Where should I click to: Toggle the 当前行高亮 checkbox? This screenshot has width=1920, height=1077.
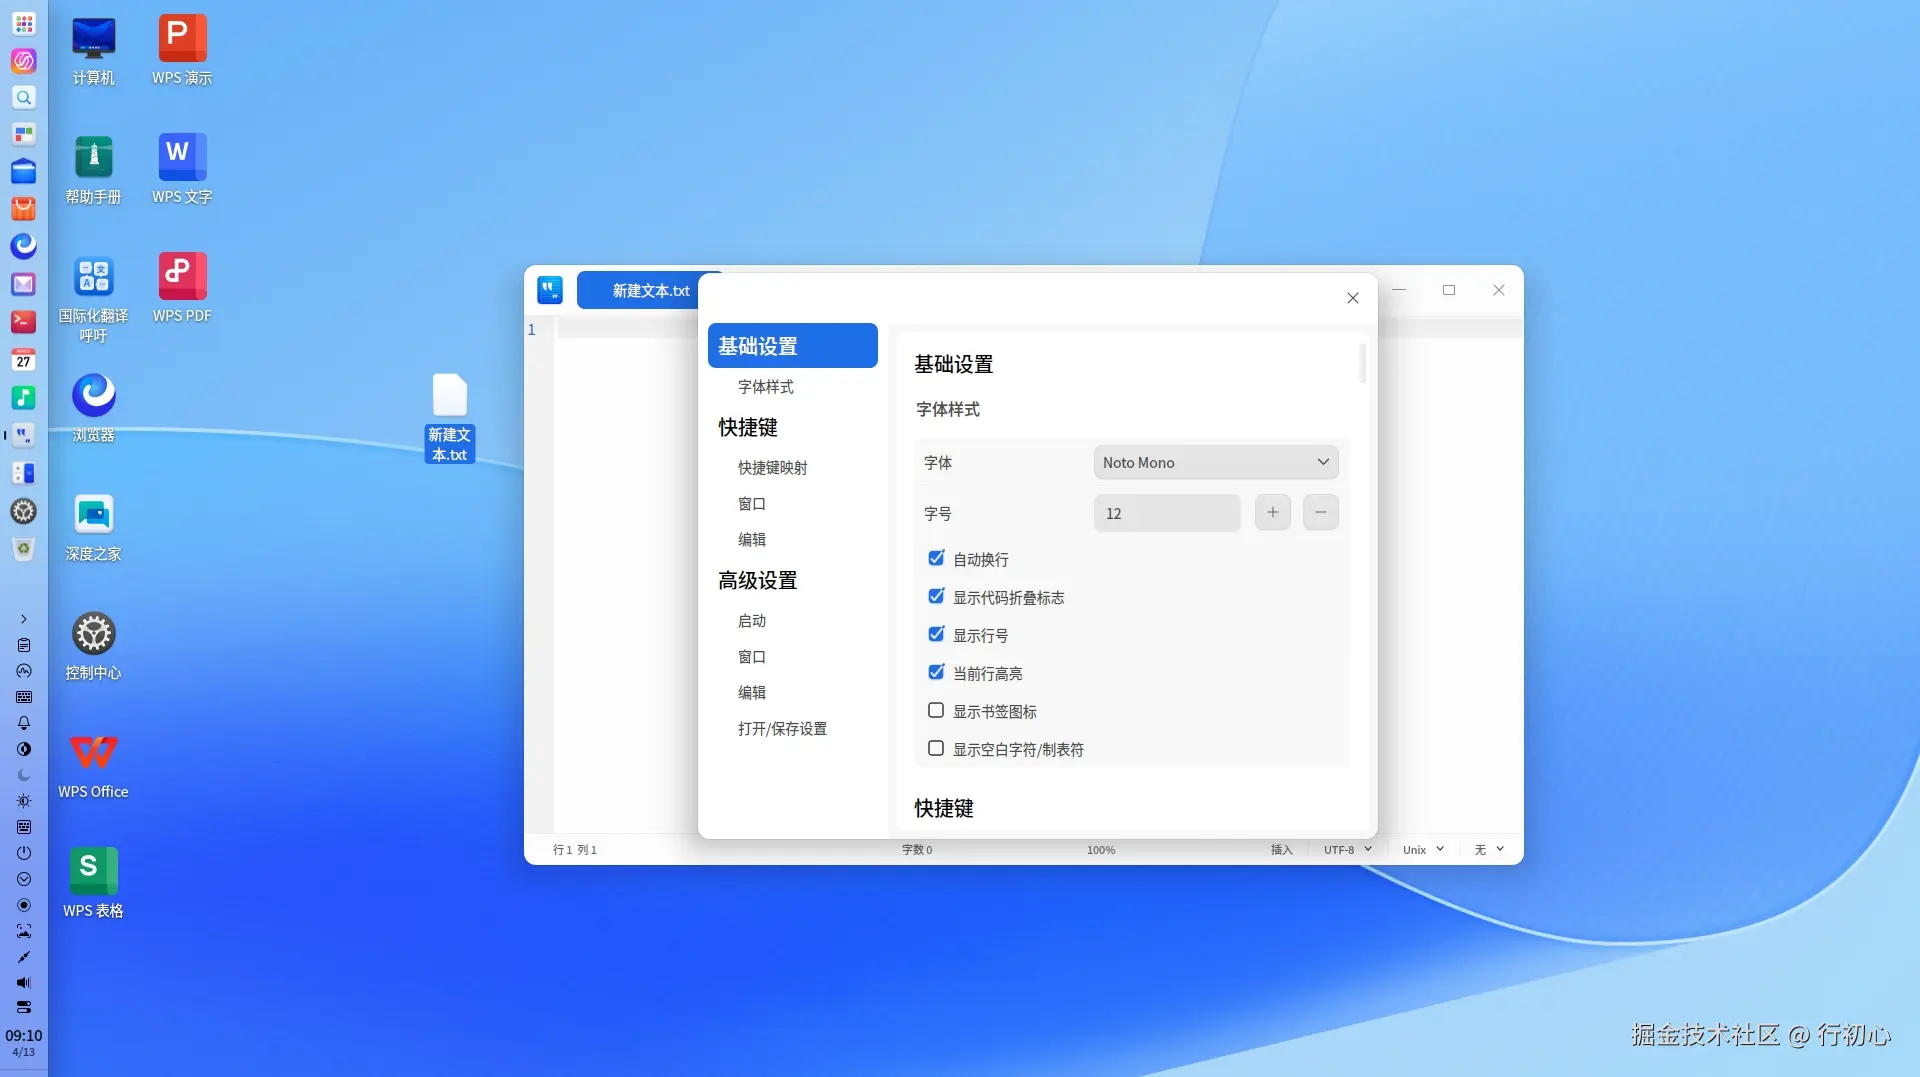pos(936,672)
